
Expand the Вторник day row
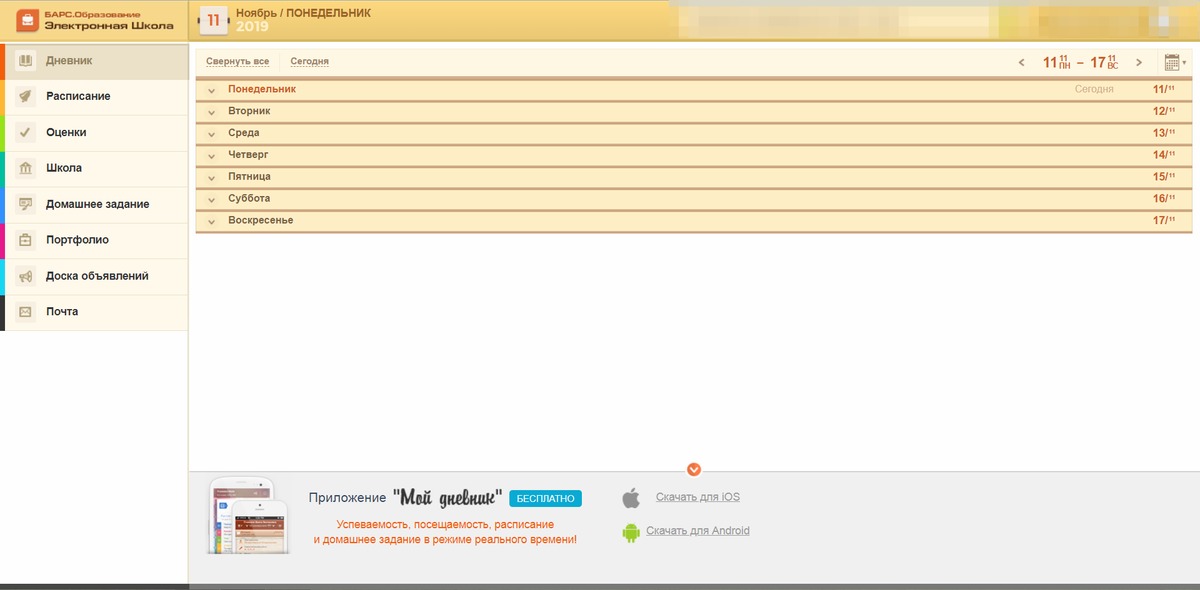[x=694, y=111]
